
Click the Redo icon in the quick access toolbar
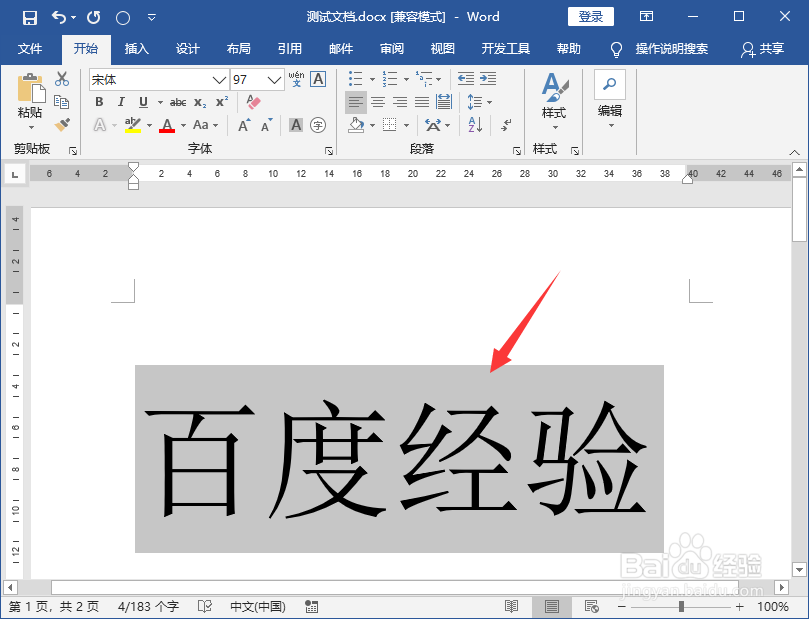point(93,18)
